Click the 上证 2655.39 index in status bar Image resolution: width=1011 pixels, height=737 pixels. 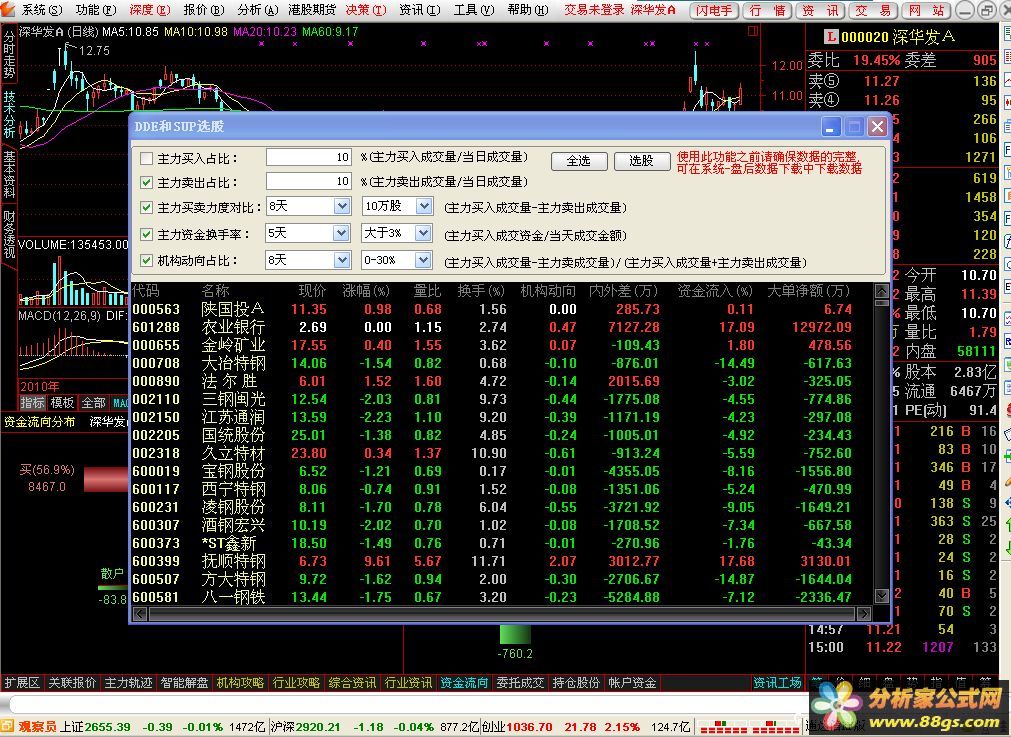95,727
